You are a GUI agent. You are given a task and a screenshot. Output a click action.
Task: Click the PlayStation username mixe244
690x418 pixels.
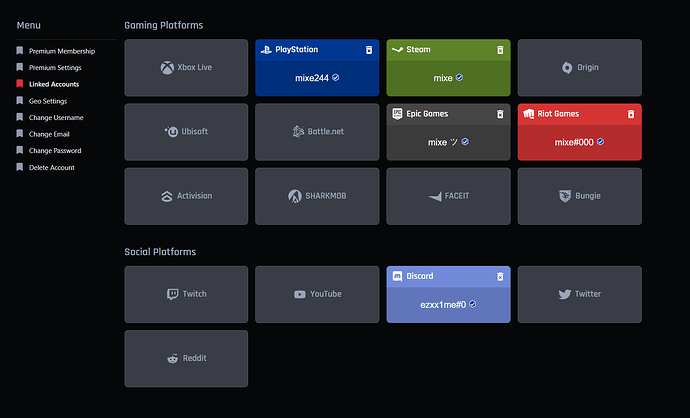point(312,78)
